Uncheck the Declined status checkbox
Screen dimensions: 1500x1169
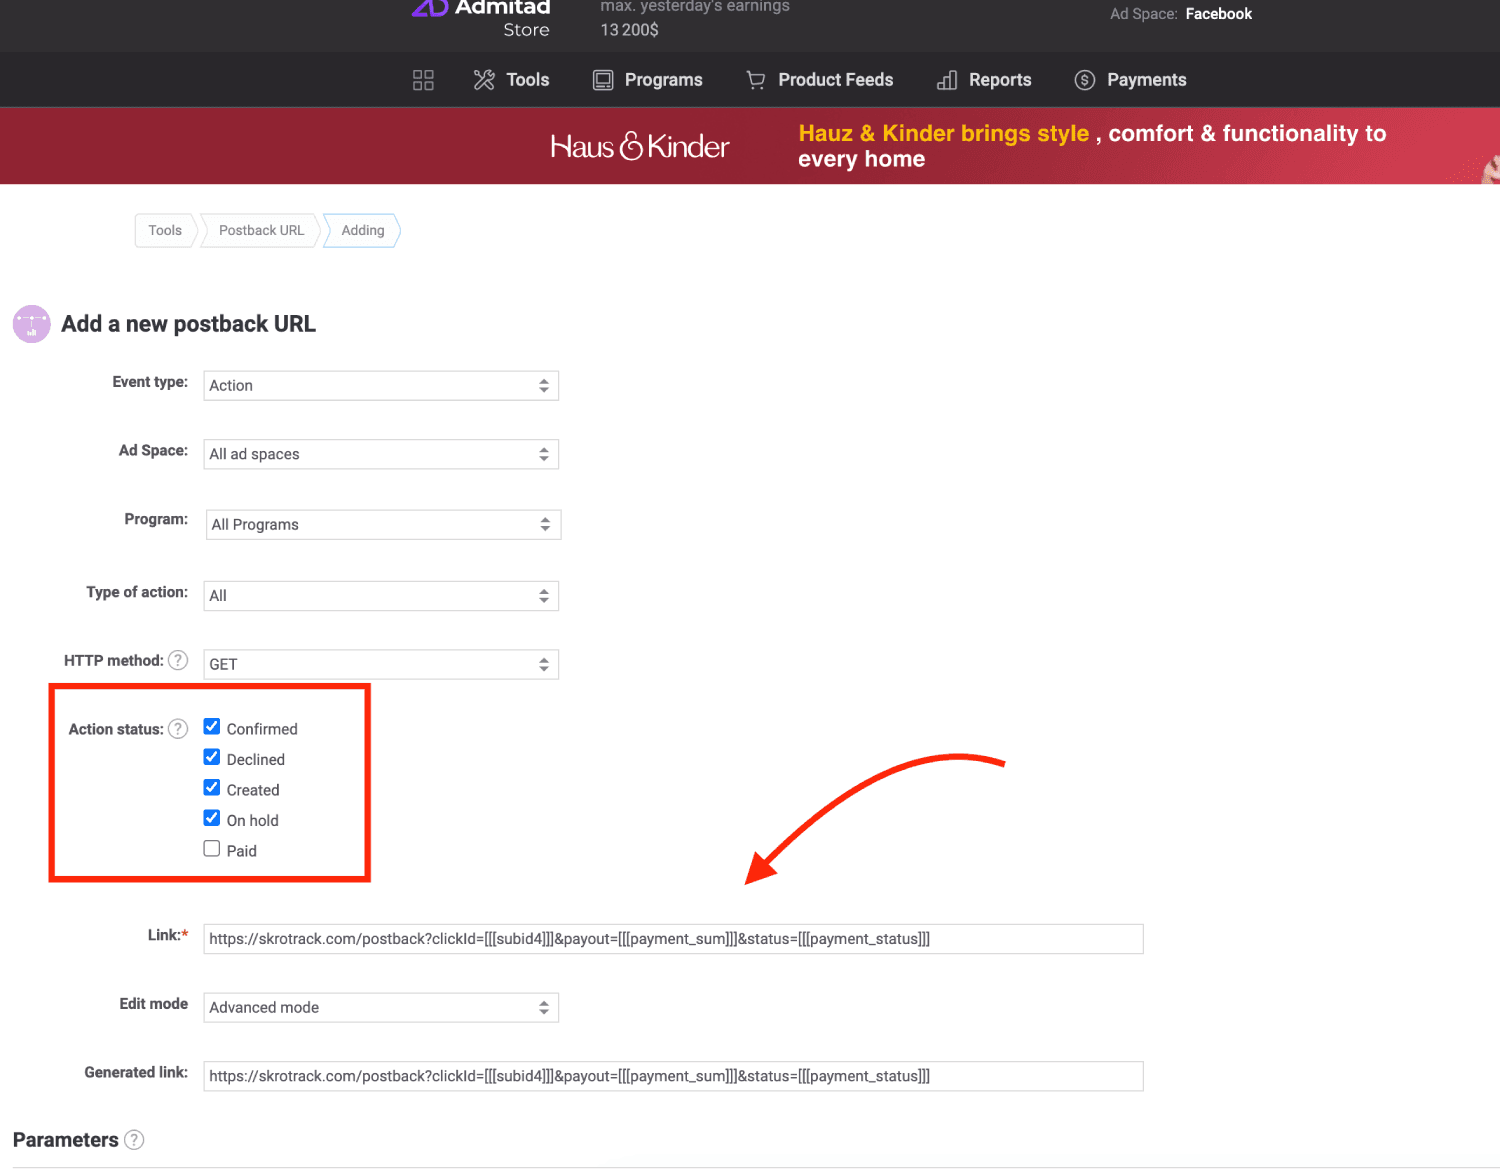(x=212, y=757)
